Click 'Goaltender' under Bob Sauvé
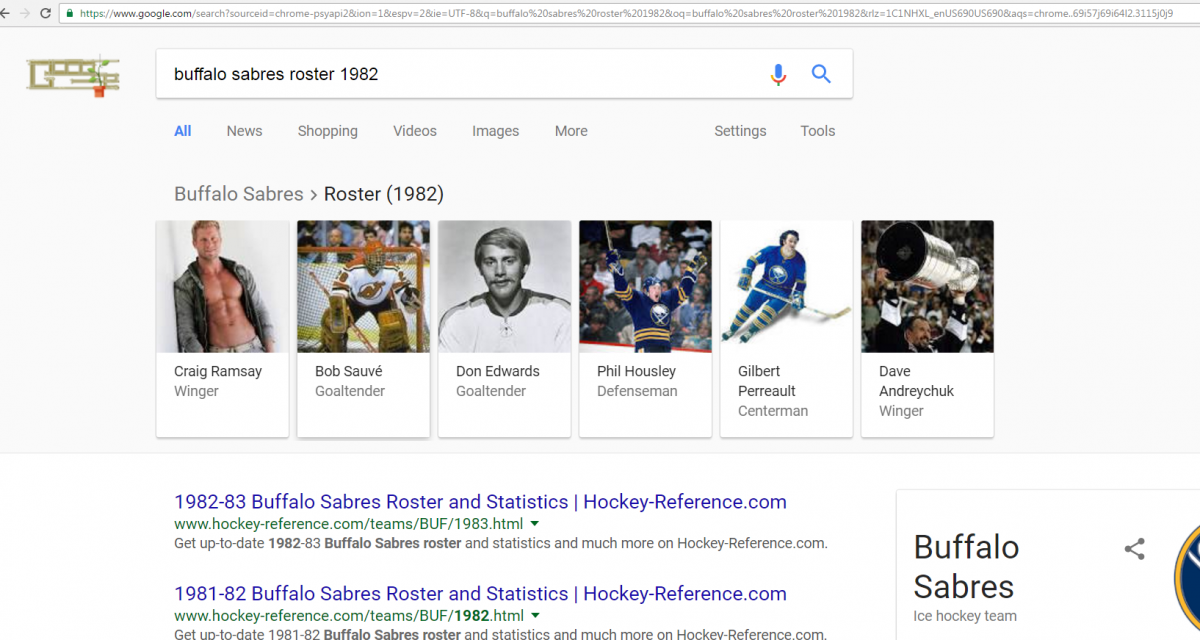The height and width of the screenshot is (640, 1200). pyautogui.click(x=350, y=391)
